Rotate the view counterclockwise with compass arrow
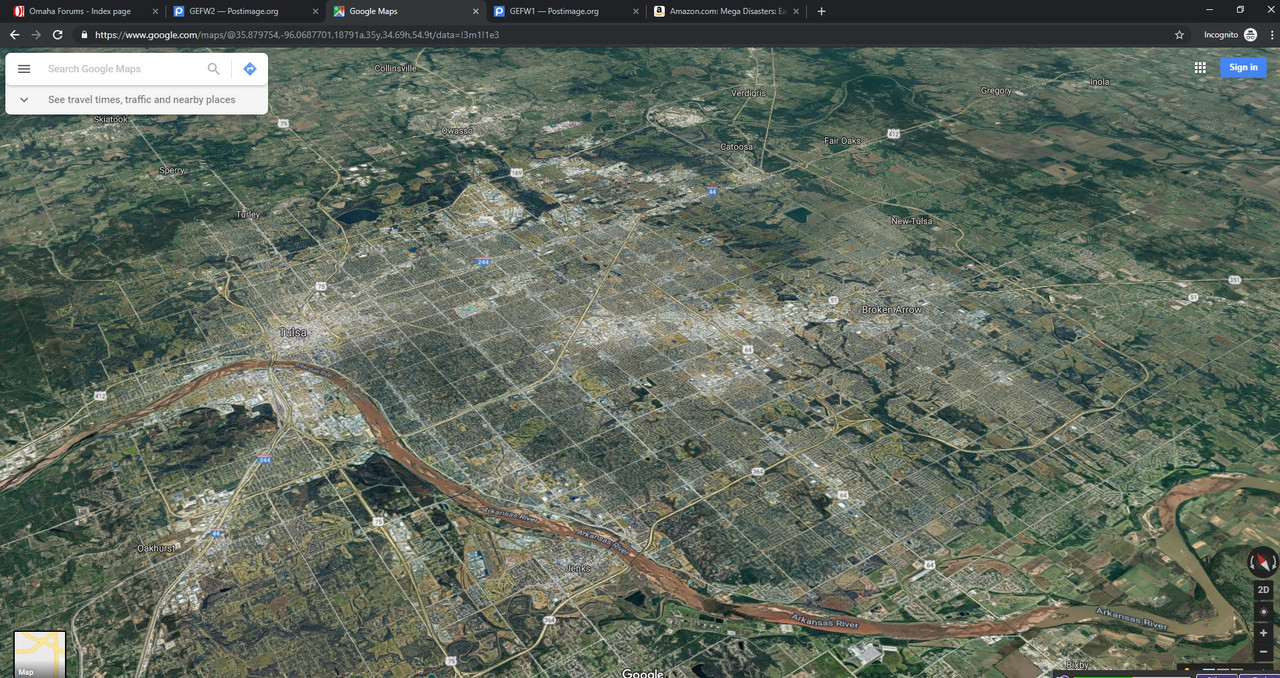Viewport: 1280px width, 678px height. [1251, 563]
